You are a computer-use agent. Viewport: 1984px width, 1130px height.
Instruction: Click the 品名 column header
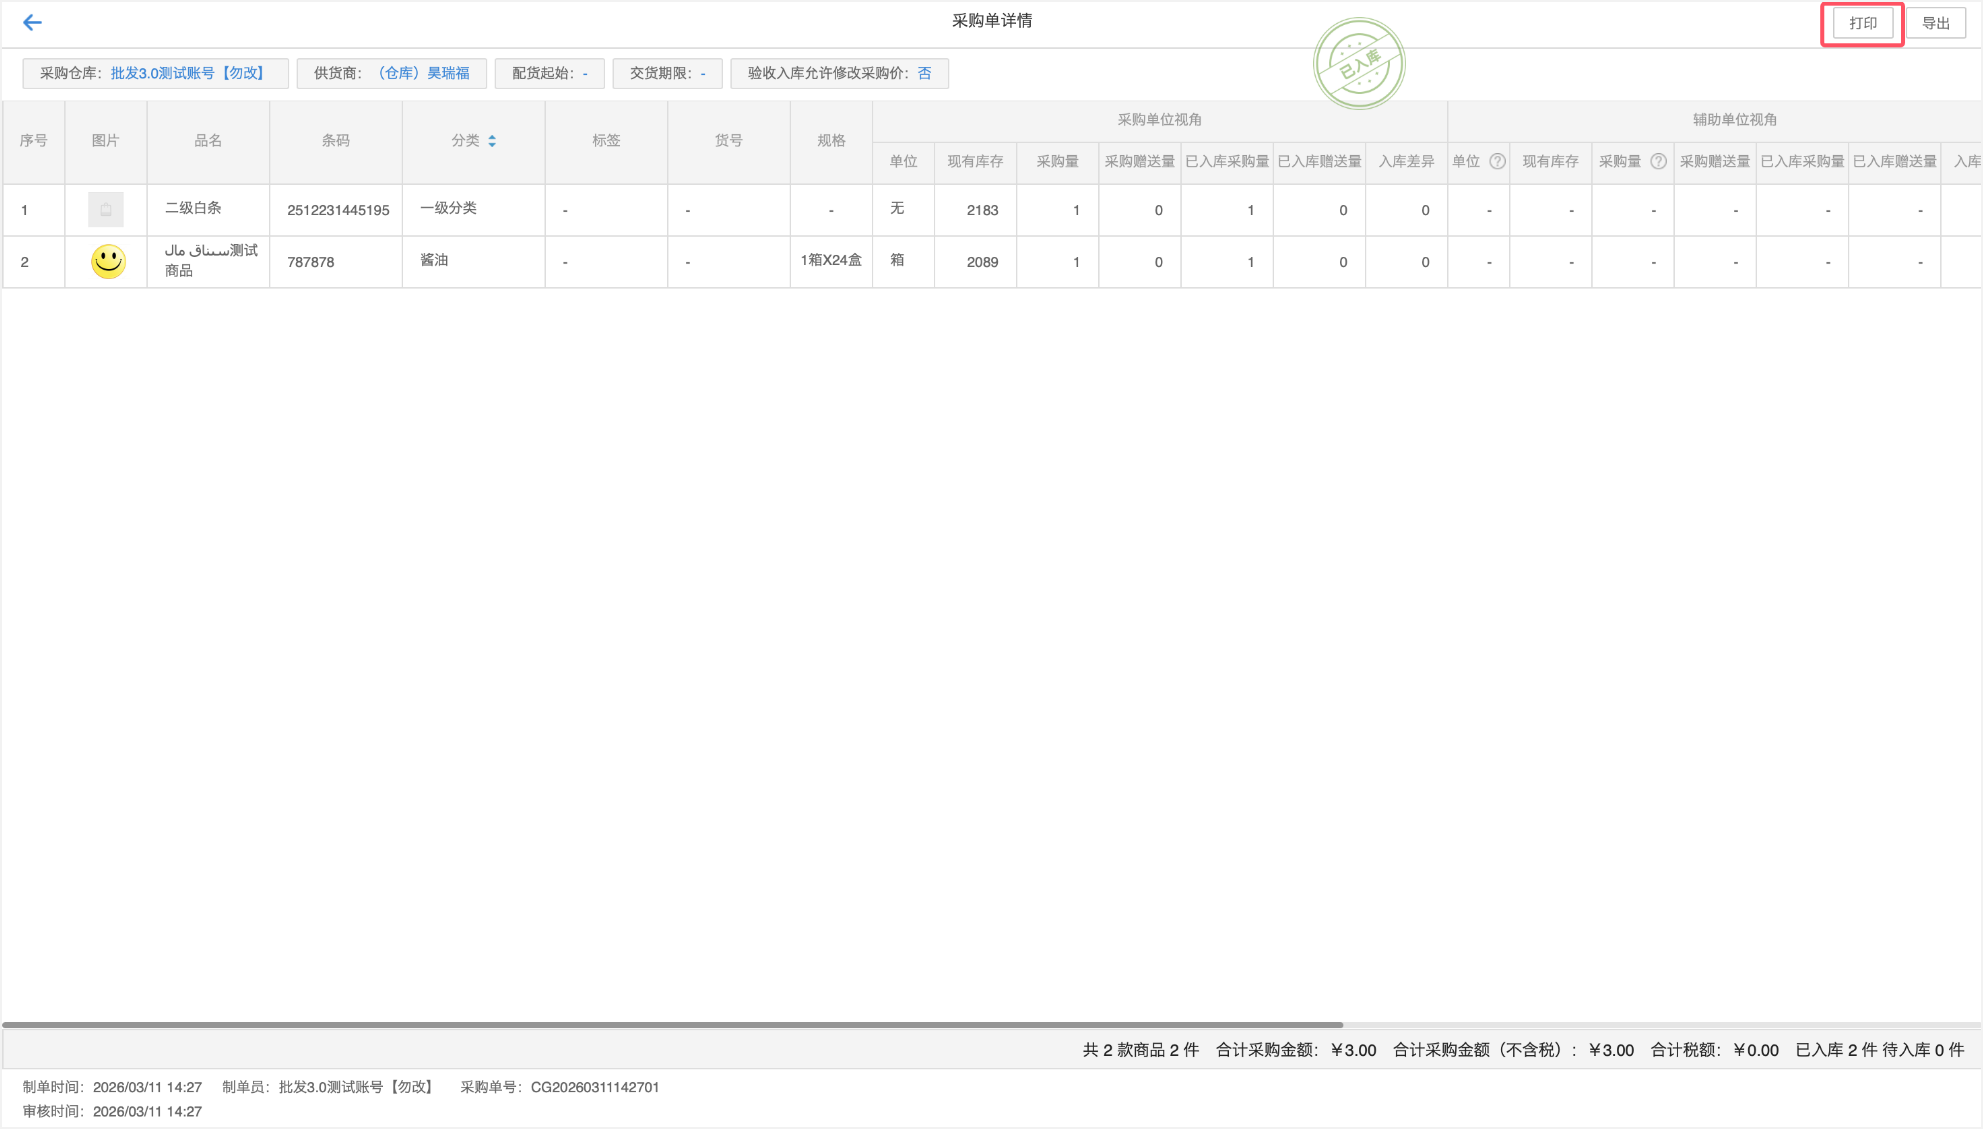point(208,141)
